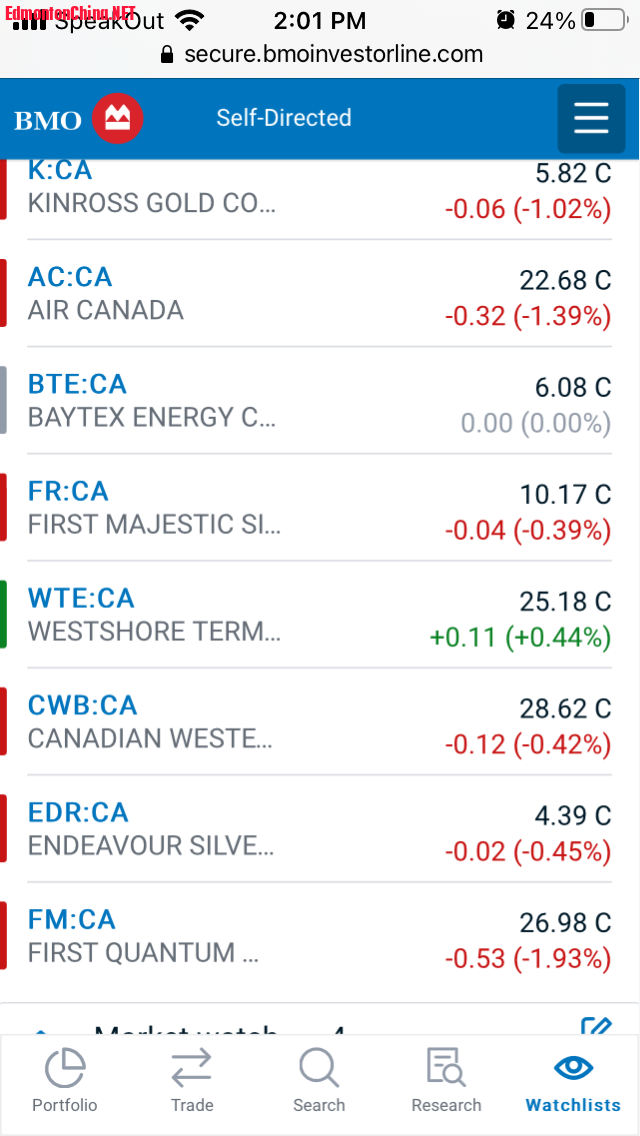Collapse the Market watch section chevron

(x=41, y=1030)
